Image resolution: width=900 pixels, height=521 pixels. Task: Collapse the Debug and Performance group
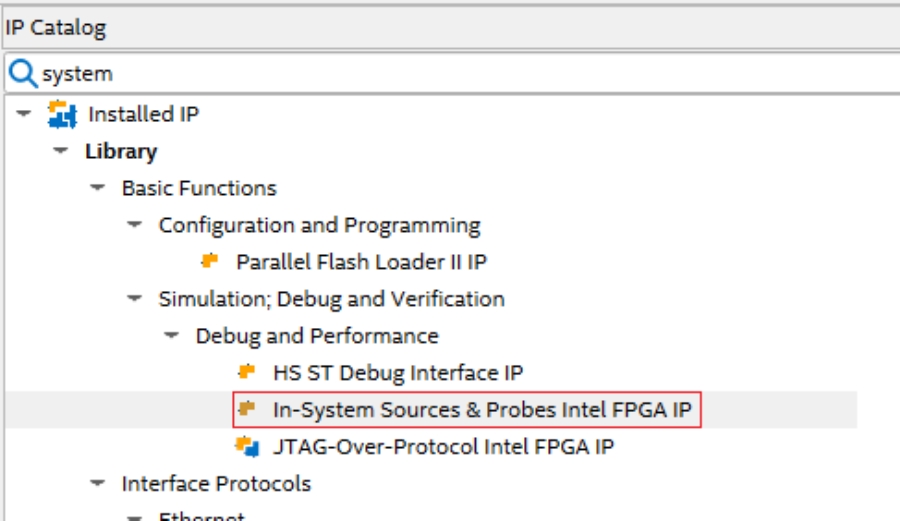(x=172, y=335)
